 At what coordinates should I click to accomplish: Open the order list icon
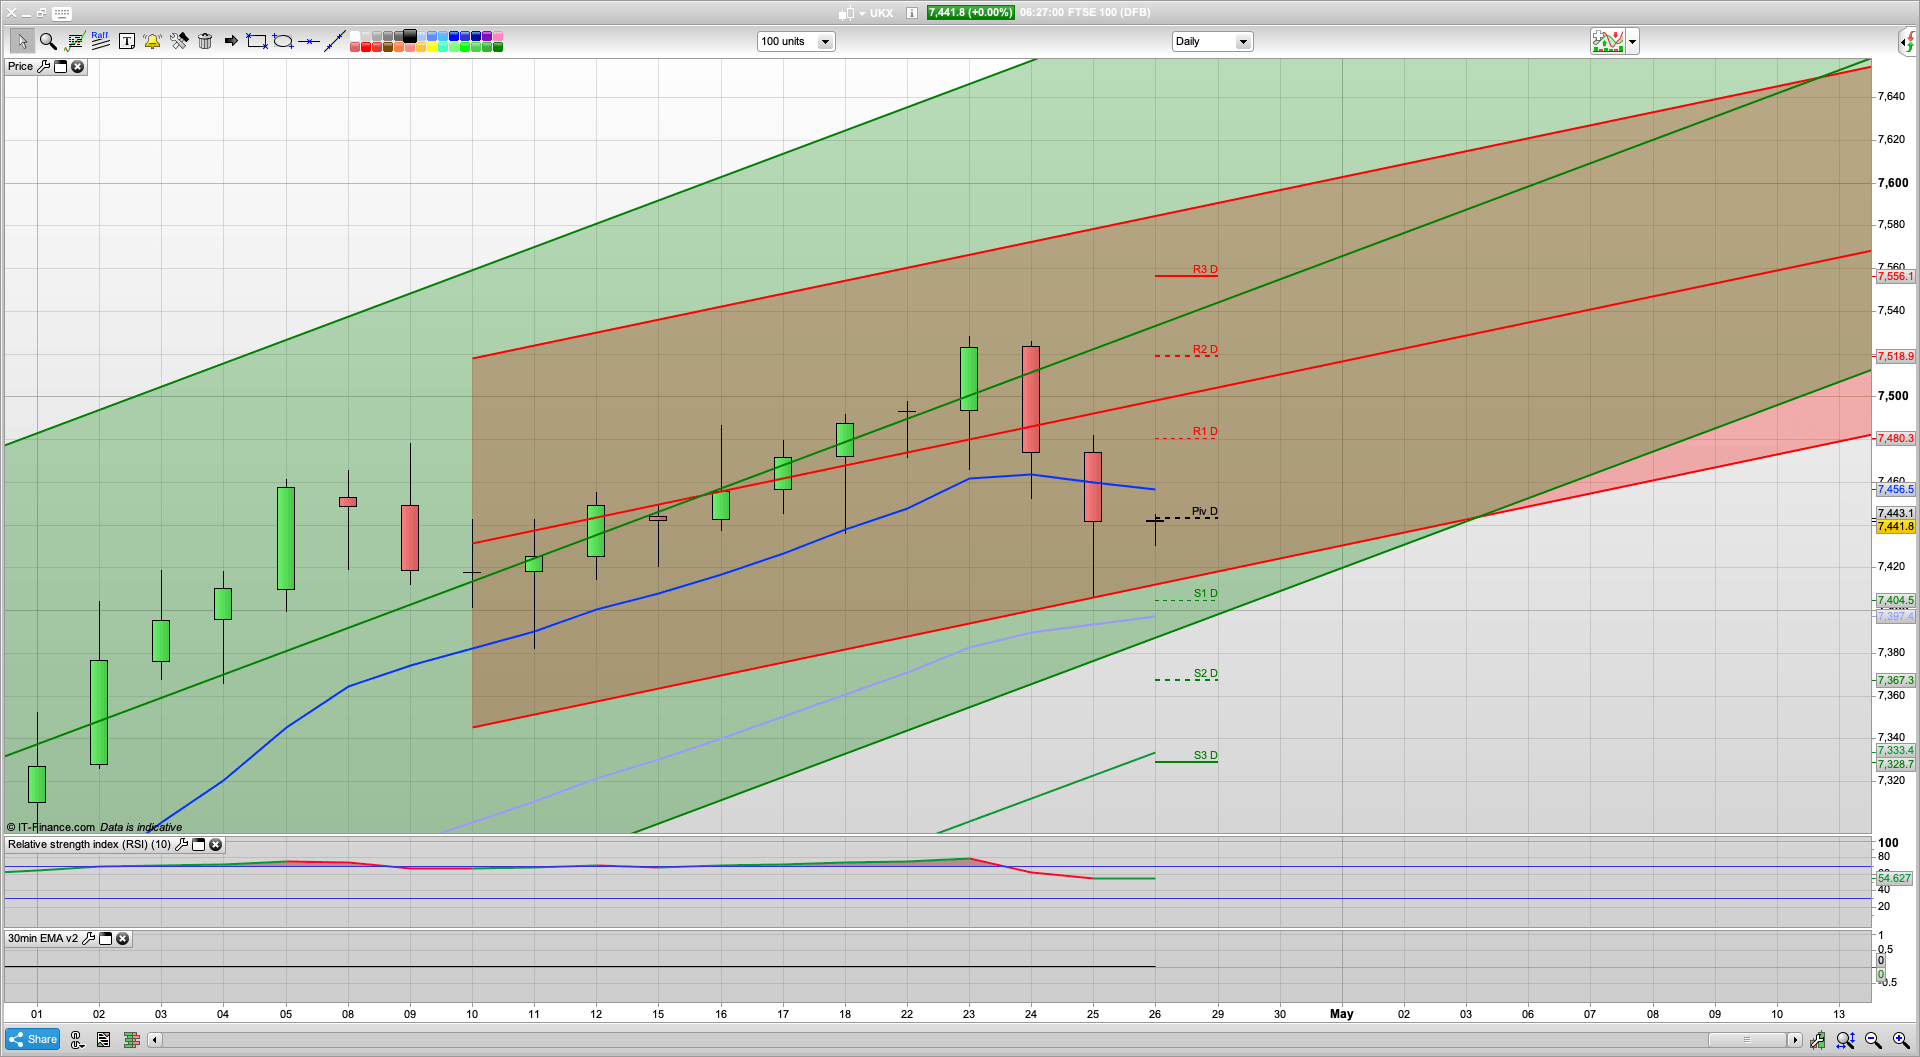click(x=103, y=1040)
